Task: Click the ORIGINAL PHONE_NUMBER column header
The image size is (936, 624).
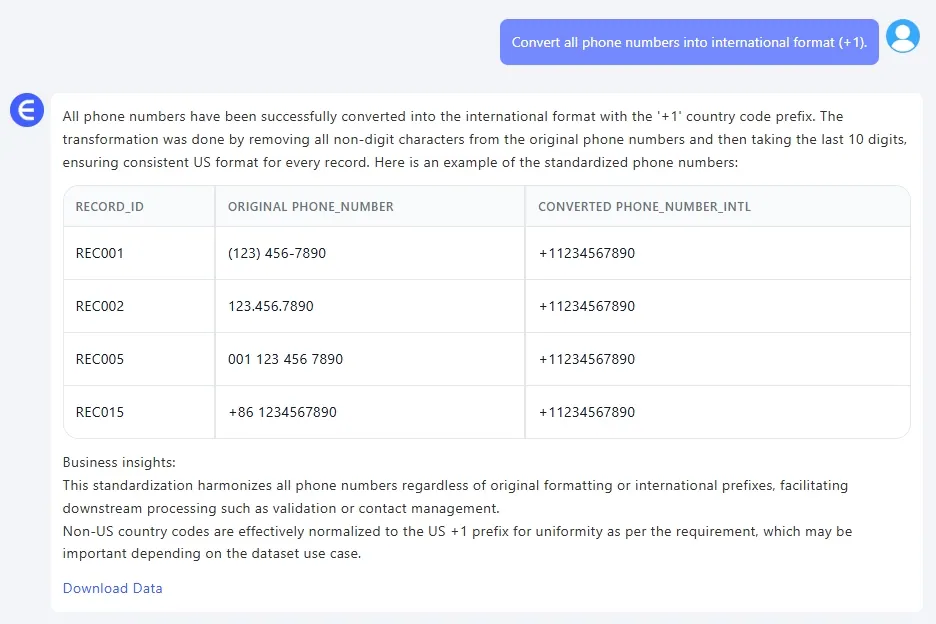Action: click(x=311, y=207)
